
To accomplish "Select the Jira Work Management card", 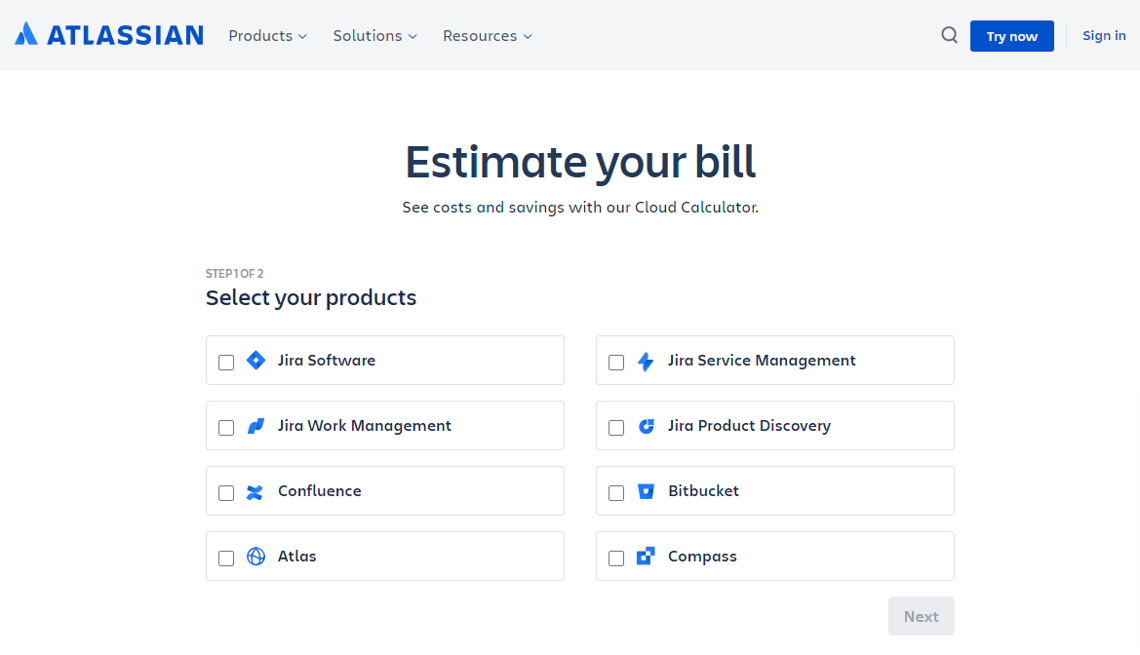I will click(385, 425).
